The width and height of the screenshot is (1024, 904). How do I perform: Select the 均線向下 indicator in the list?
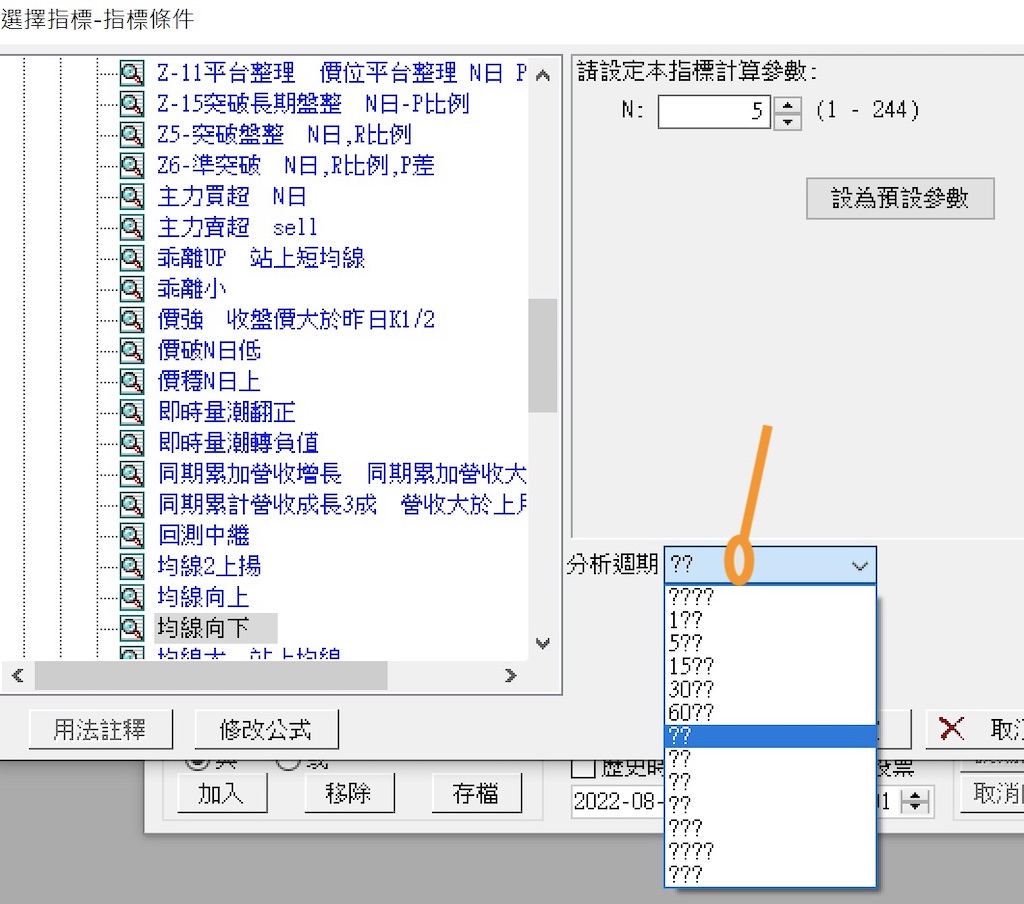(203, 628)
